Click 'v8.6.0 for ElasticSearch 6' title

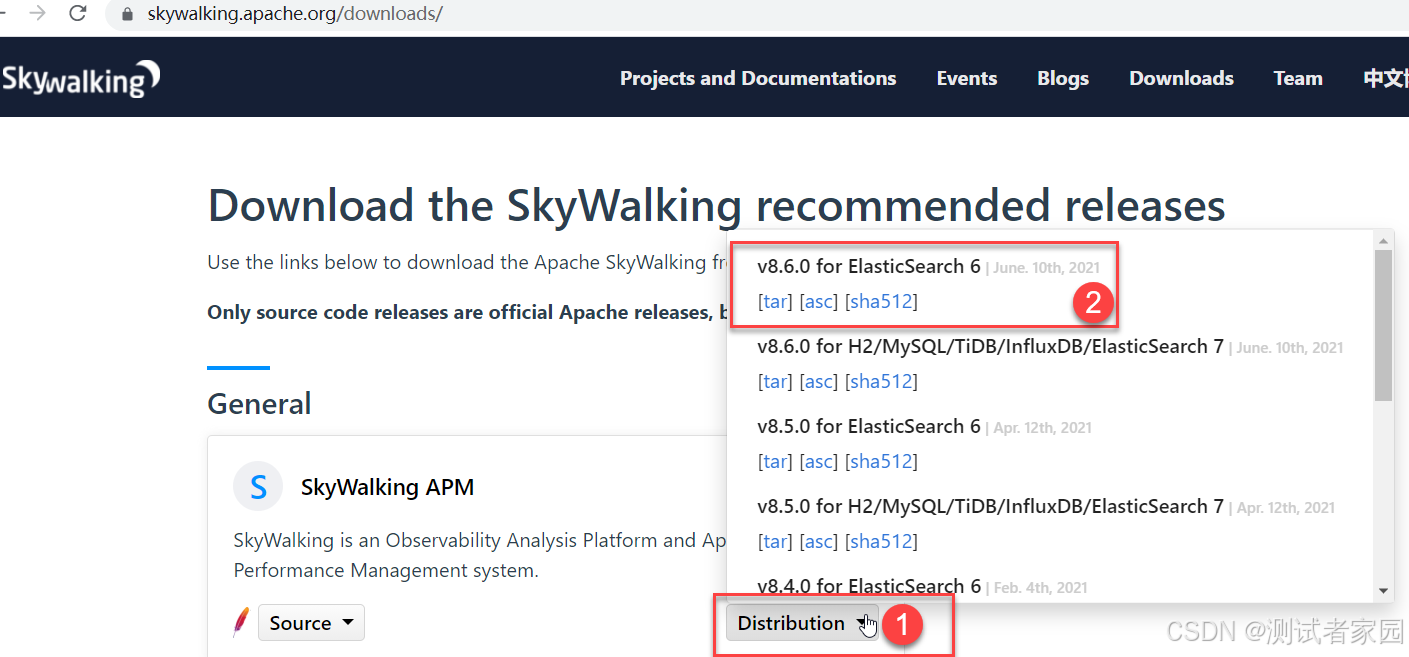[x=869, y=266]
